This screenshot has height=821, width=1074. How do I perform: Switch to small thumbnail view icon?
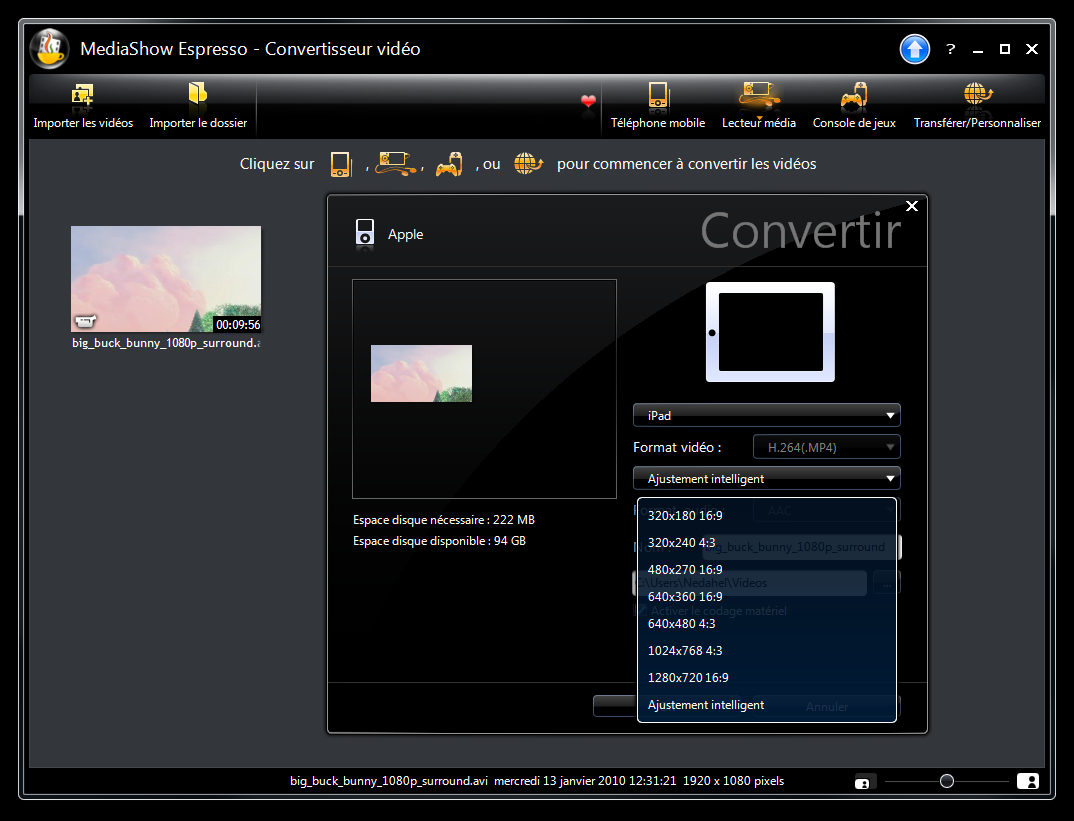[862, 782]
